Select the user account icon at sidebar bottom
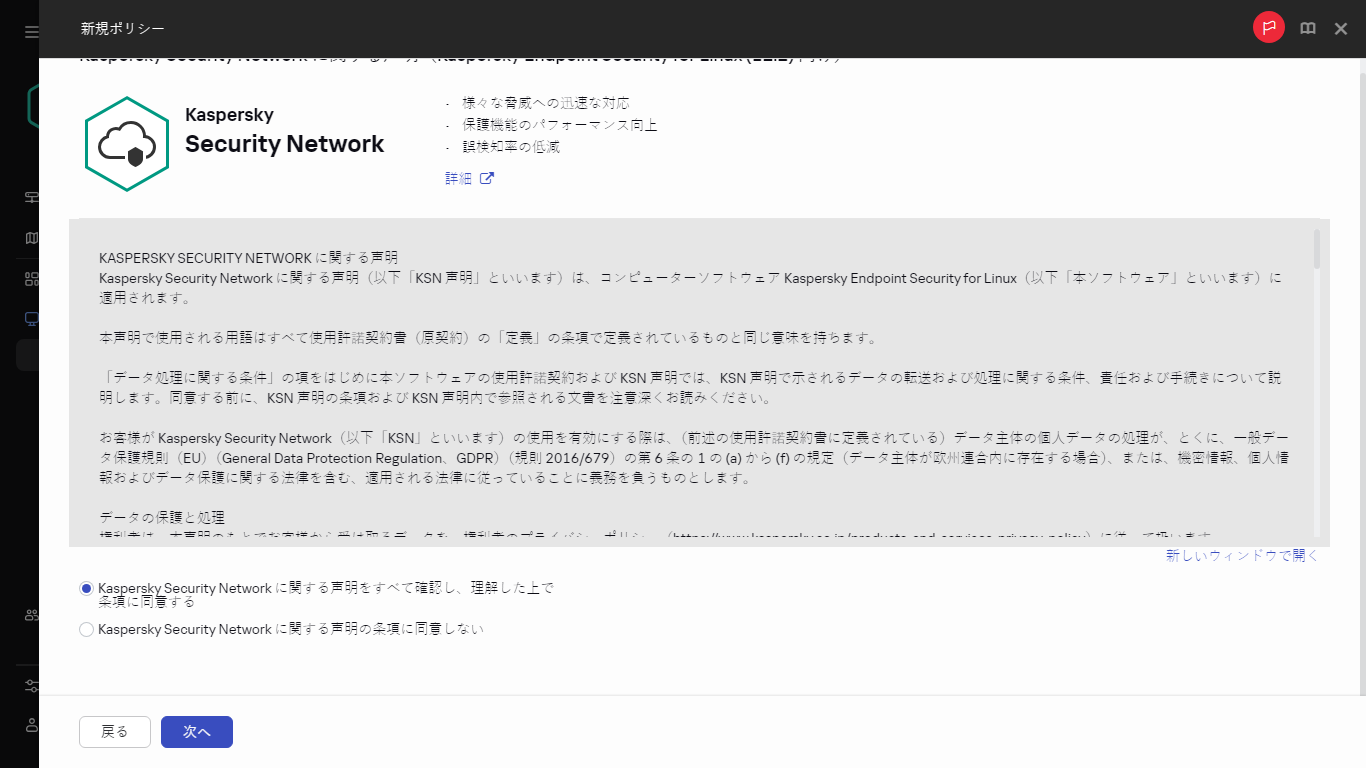Image resolution: width=1366 pixels, height=768 pixels. tap(30, 726)
